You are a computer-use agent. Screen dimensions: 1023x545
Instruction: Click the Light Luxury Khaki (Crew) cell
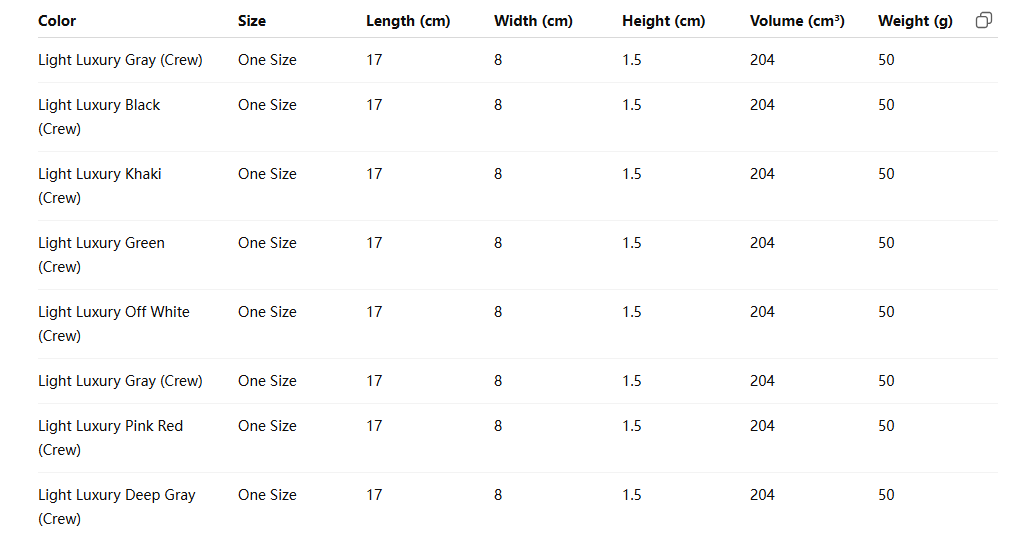pyautogui.click(x=99, y=186)
